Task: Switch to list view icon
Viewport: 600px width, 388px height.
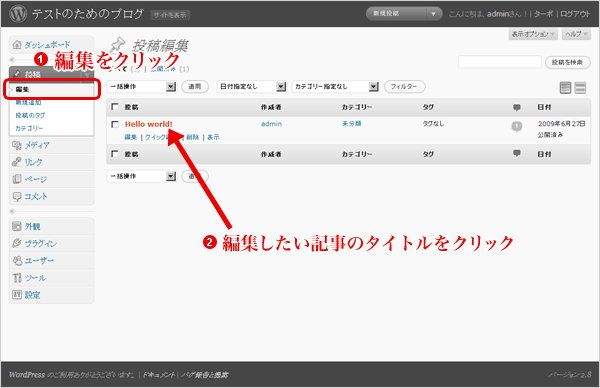Action: point(565,88)
